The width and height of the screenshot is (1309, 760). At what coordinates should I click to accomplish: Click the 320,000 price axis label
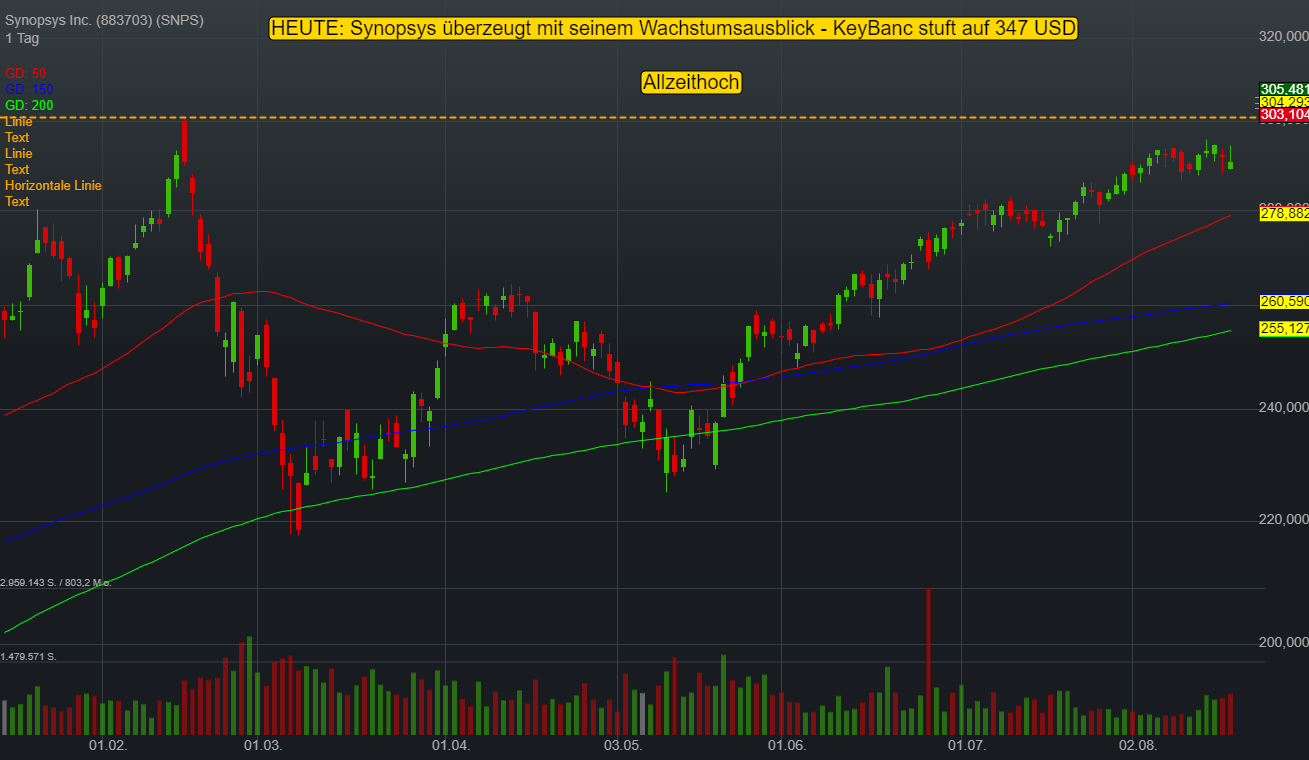point(1284,36)
